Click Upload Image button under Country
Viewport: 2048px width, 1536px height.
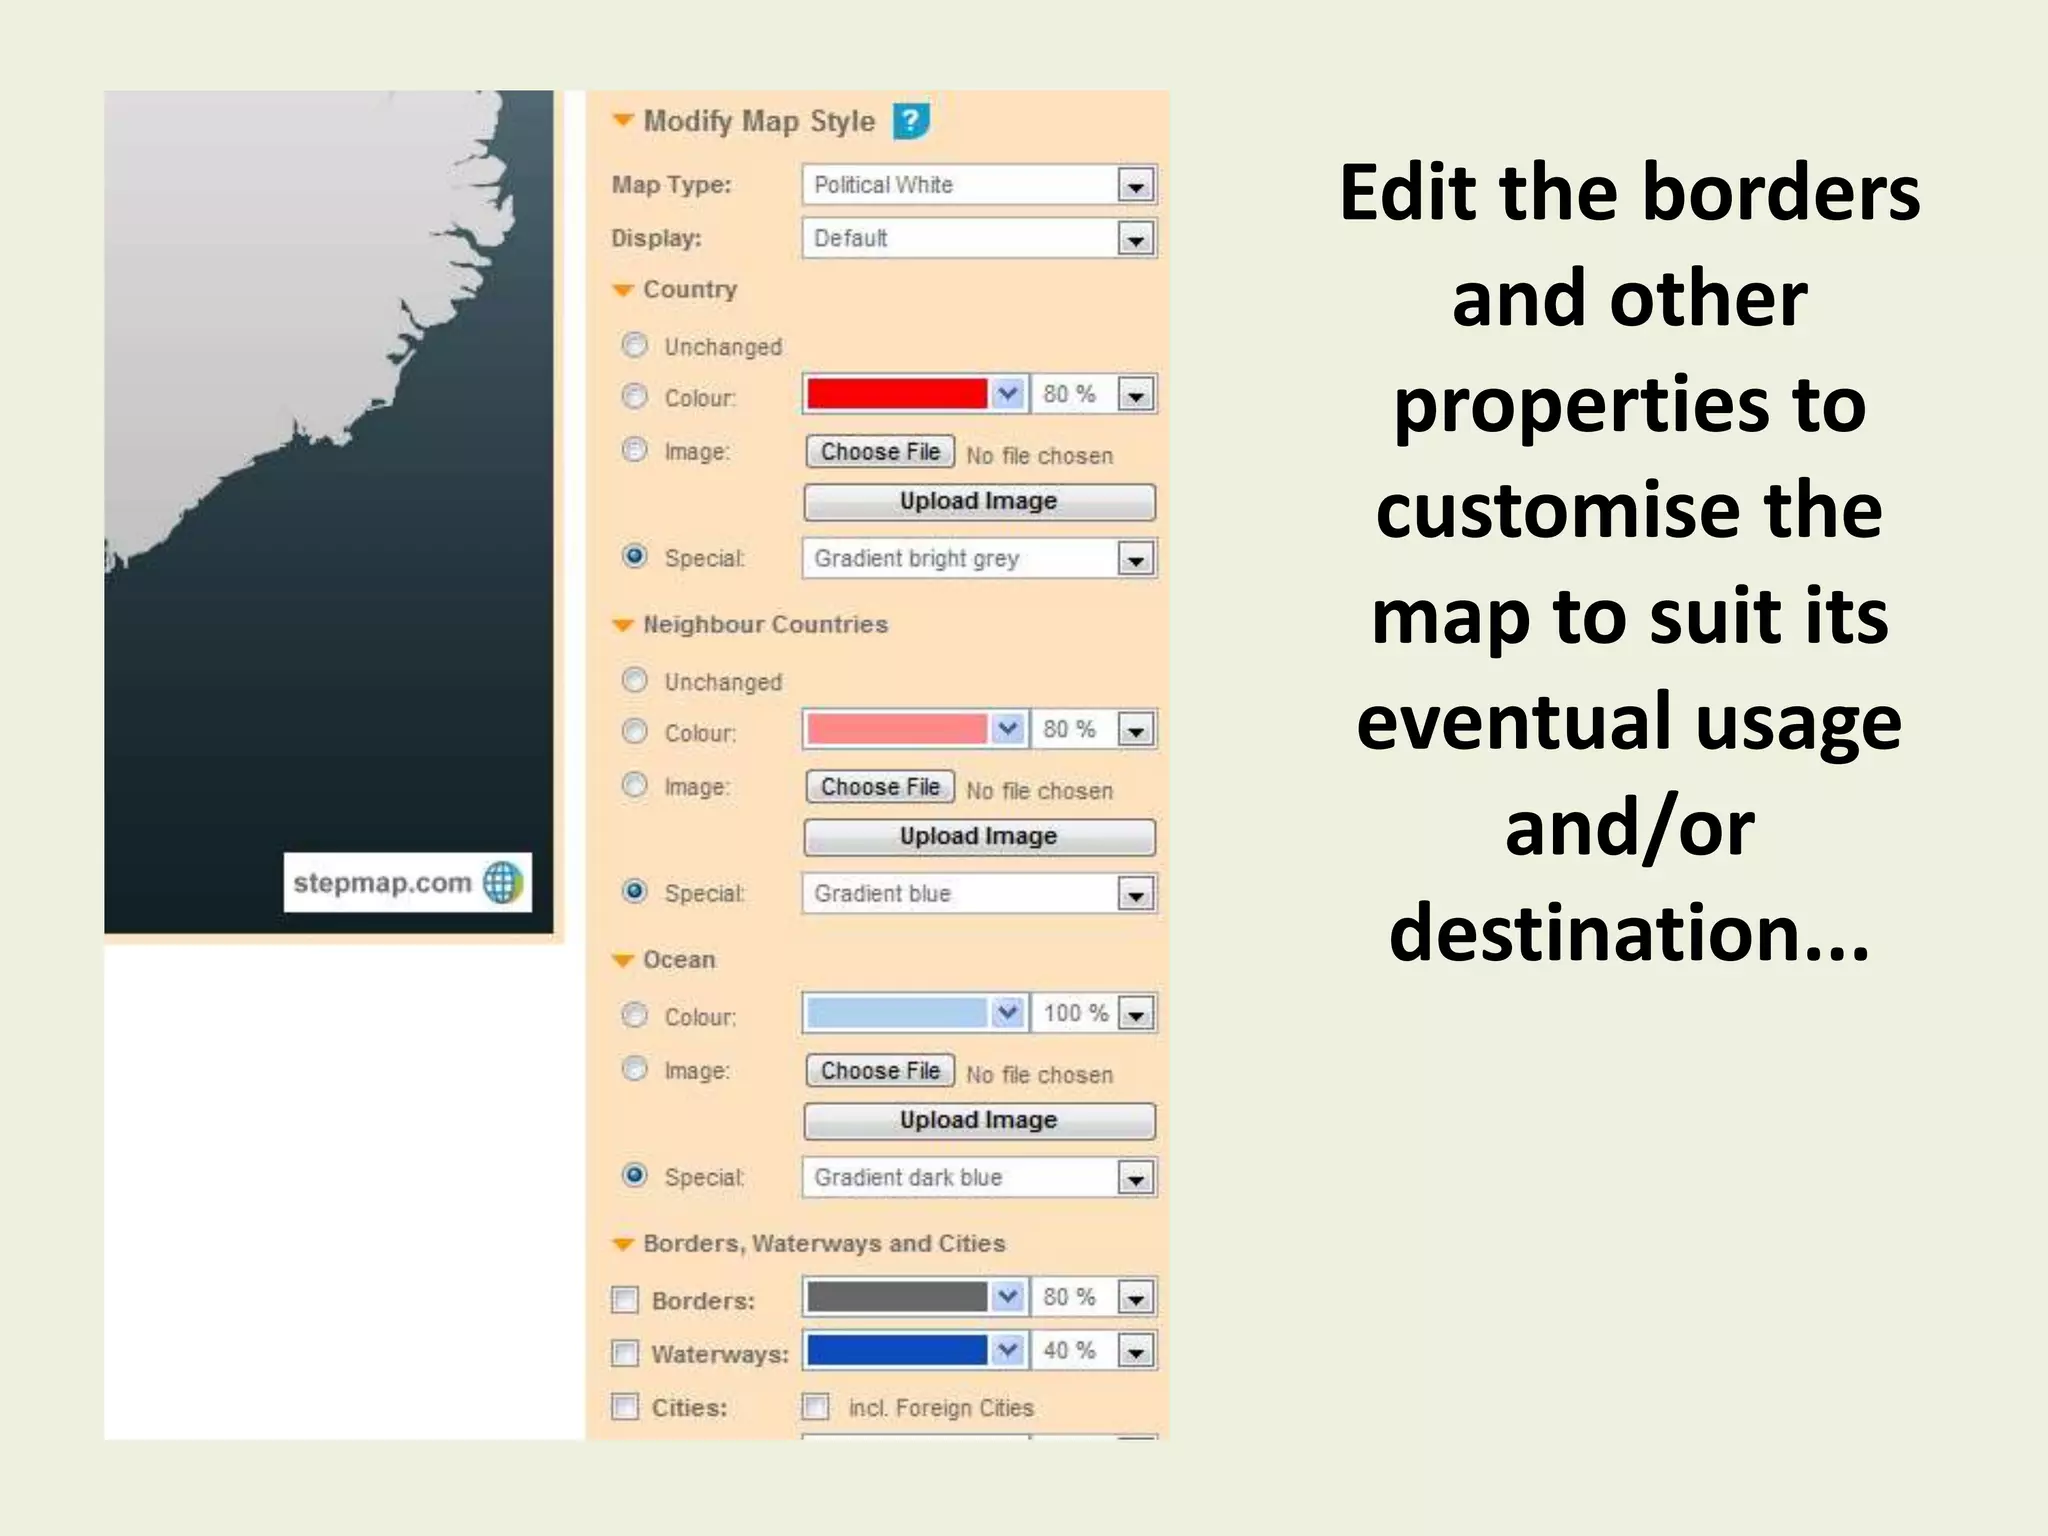coord(979,502)
